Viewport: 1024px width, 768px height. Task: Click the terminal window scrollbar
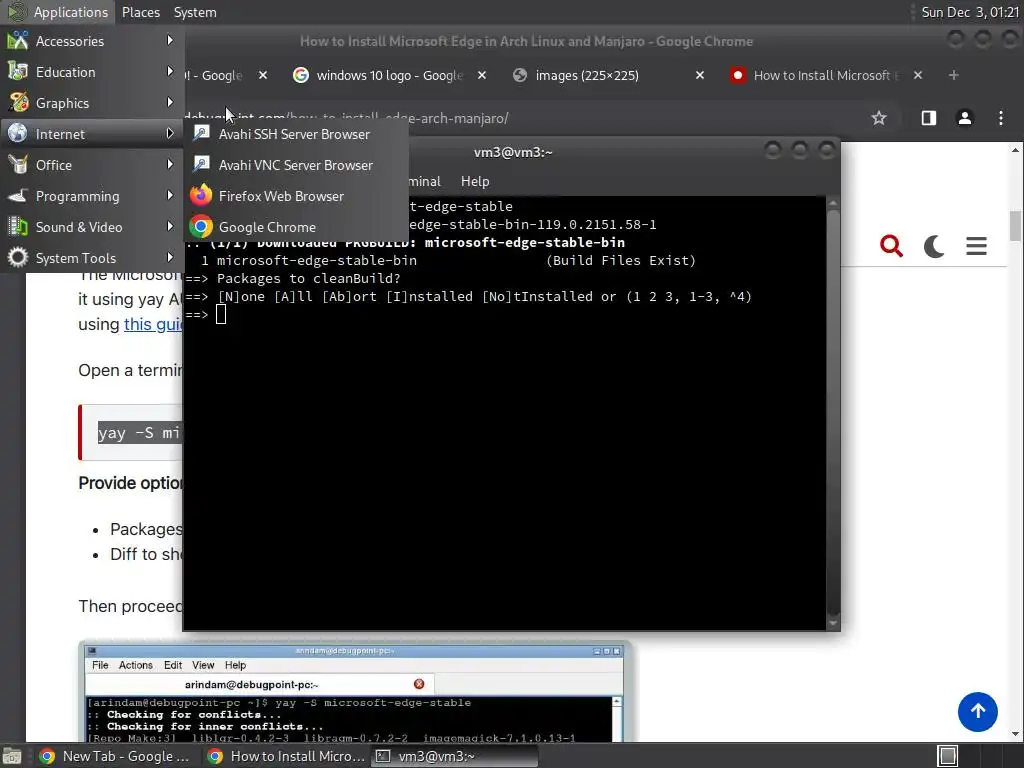pyautogui.click(x=833, y=413)
